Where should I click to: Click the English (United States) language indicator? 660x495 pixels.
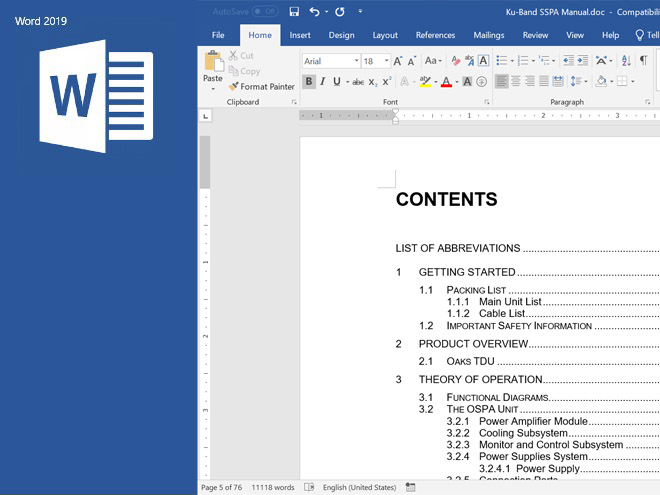tap(359, 487)
